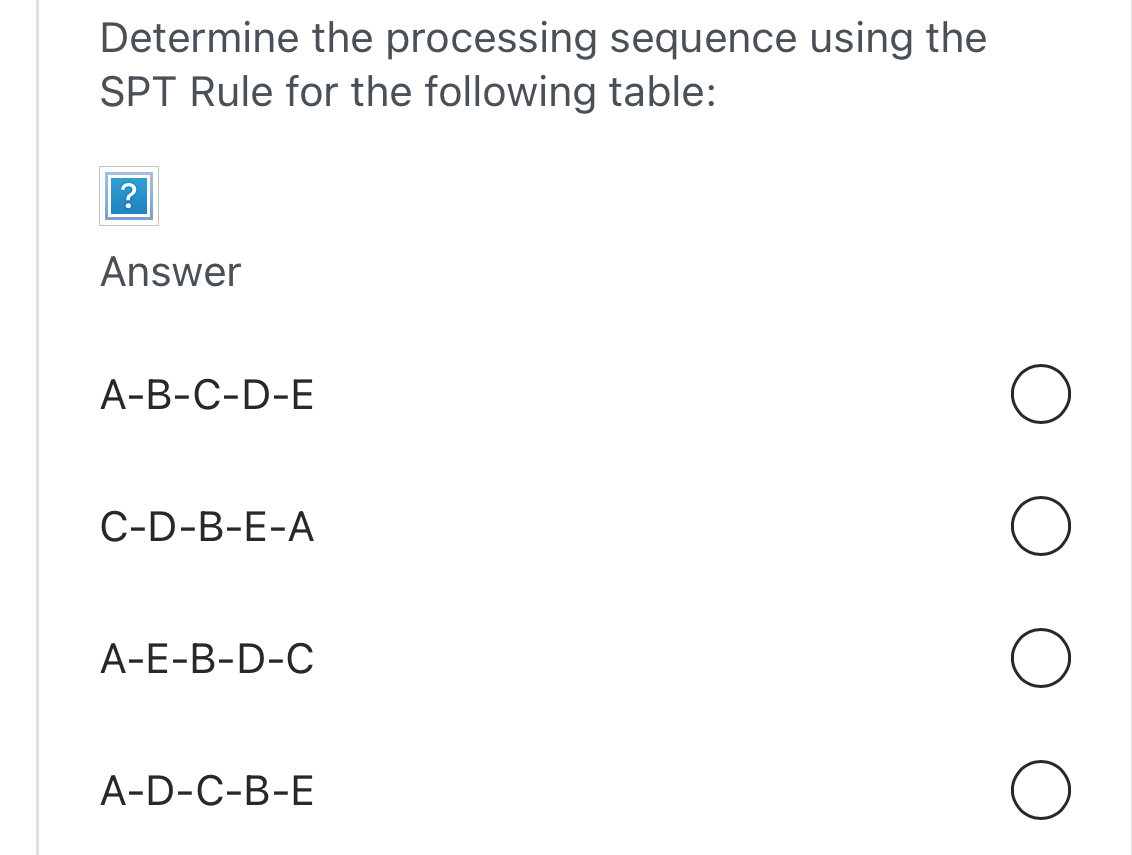Screen dimensions: 1132x855
Task: Click the A-B-C-D-E answer text
Action: click(206, 394)
